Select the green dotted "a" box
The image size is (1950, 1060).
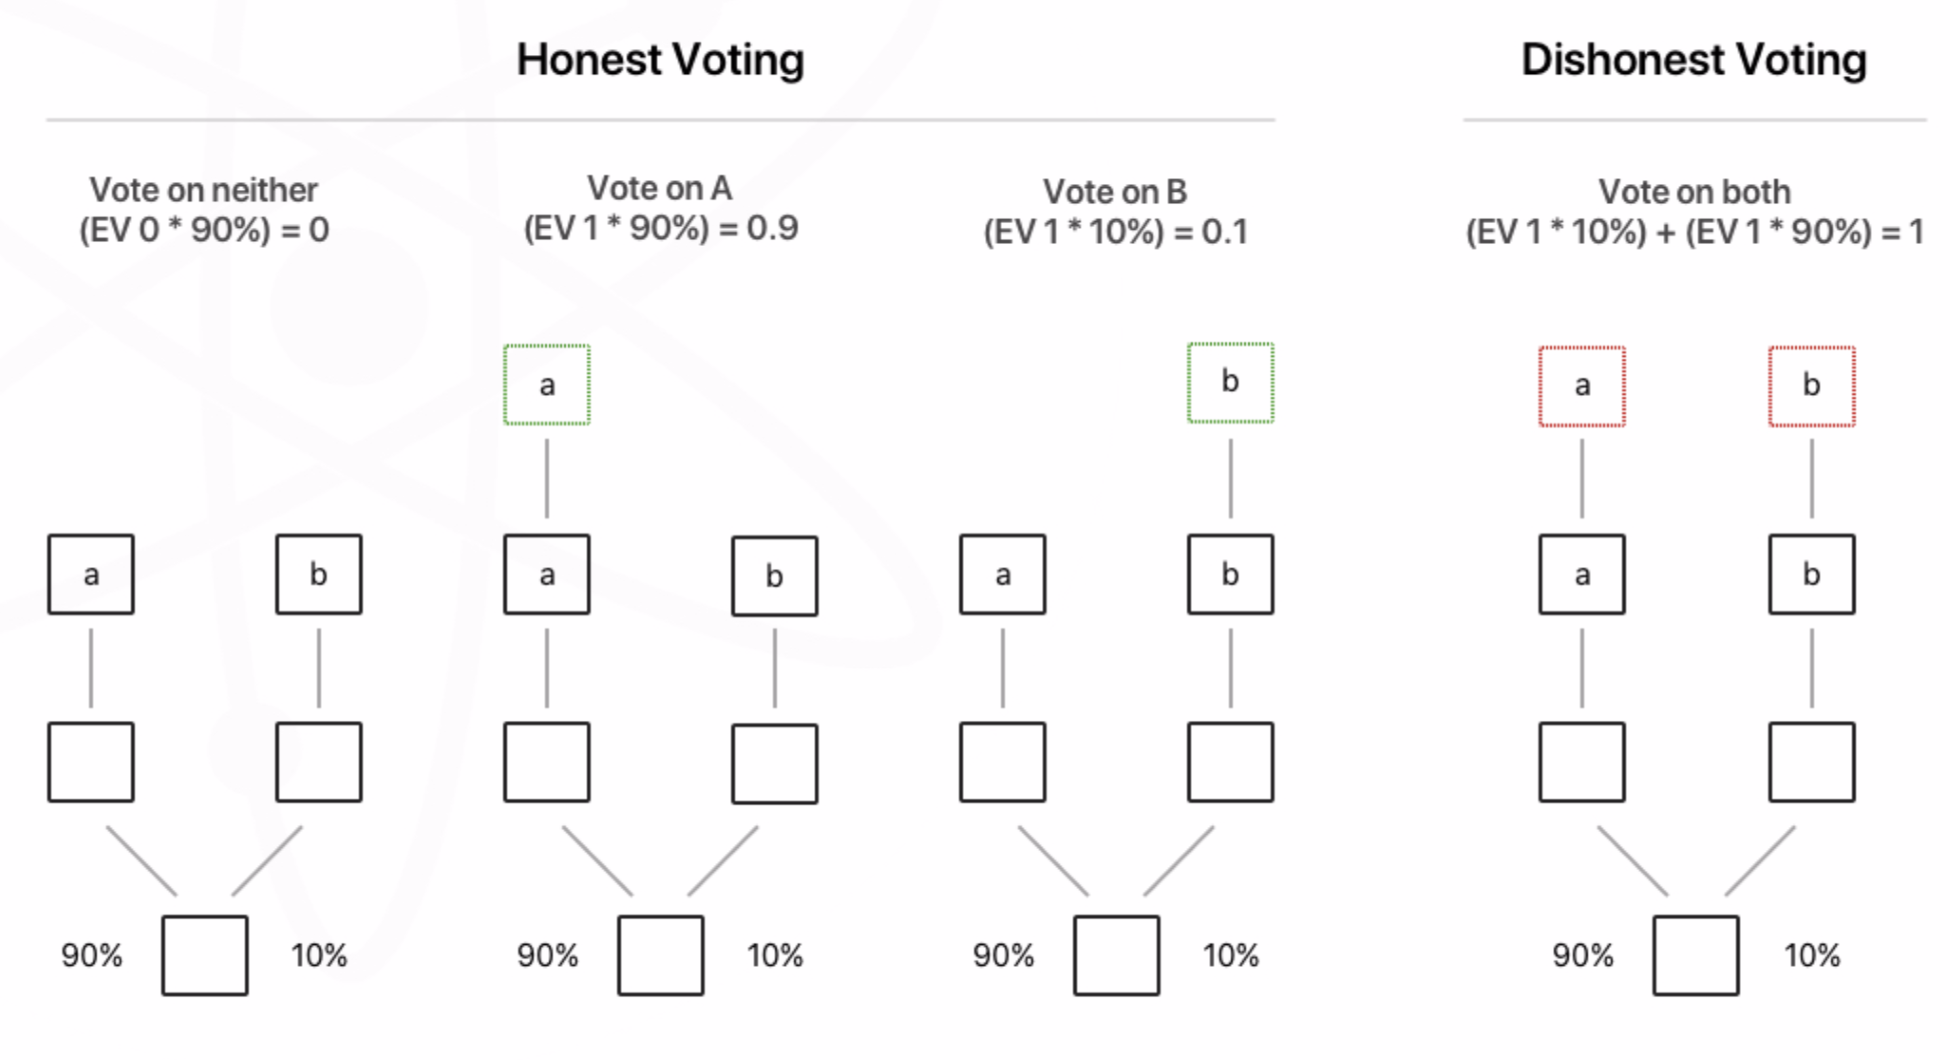coord(547,385)
